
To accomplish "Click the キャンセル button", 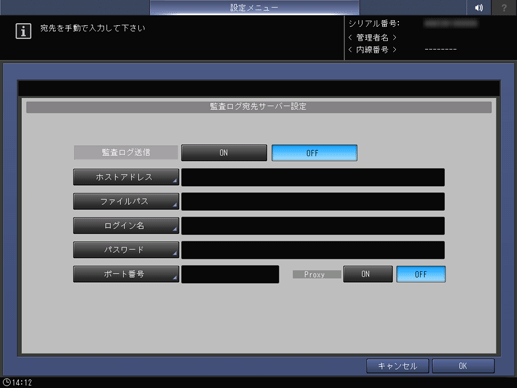I will (397, 366).
